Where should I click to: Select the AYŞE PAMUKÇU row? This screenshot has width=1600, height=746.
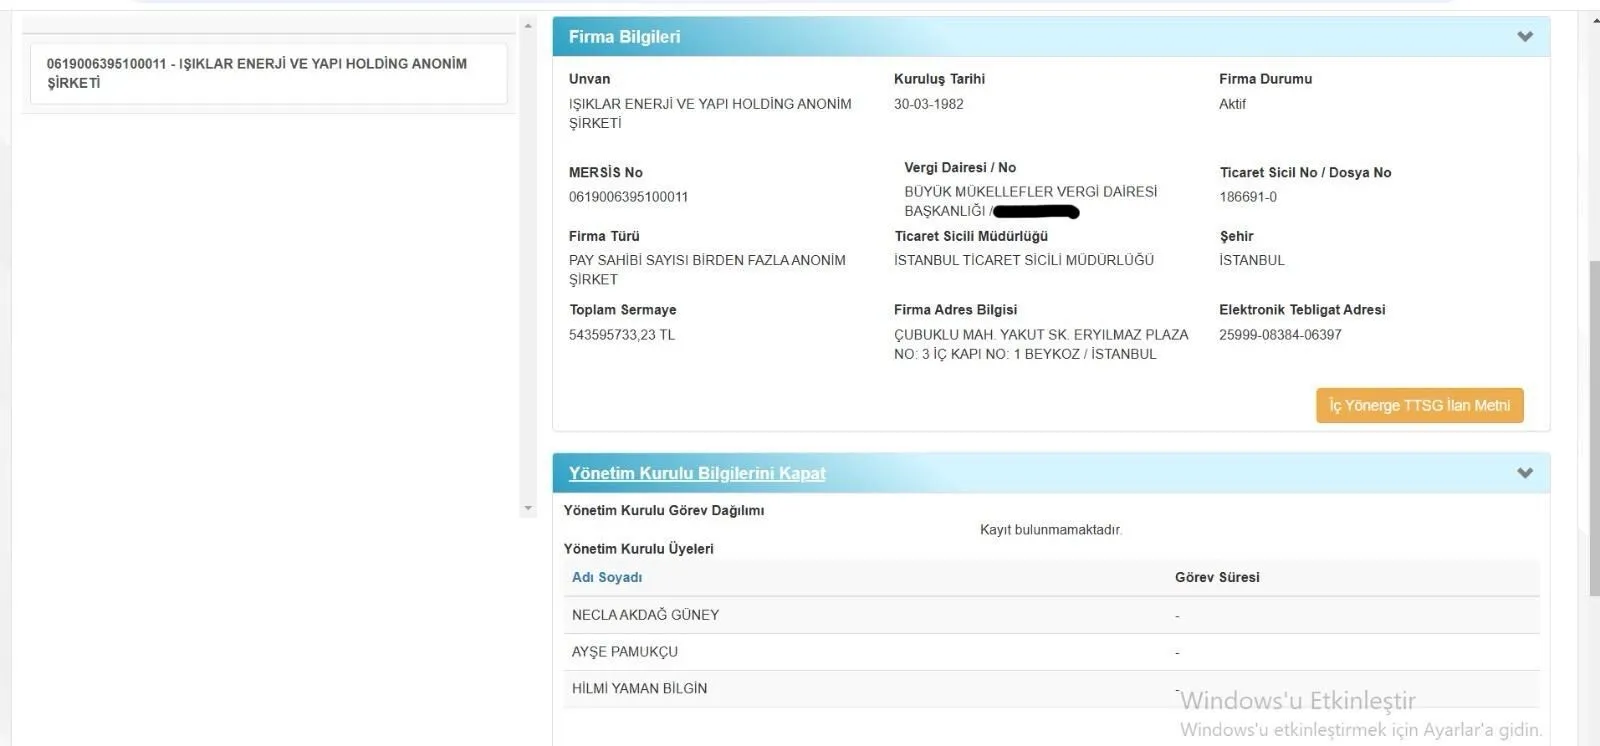click(625, 652)
